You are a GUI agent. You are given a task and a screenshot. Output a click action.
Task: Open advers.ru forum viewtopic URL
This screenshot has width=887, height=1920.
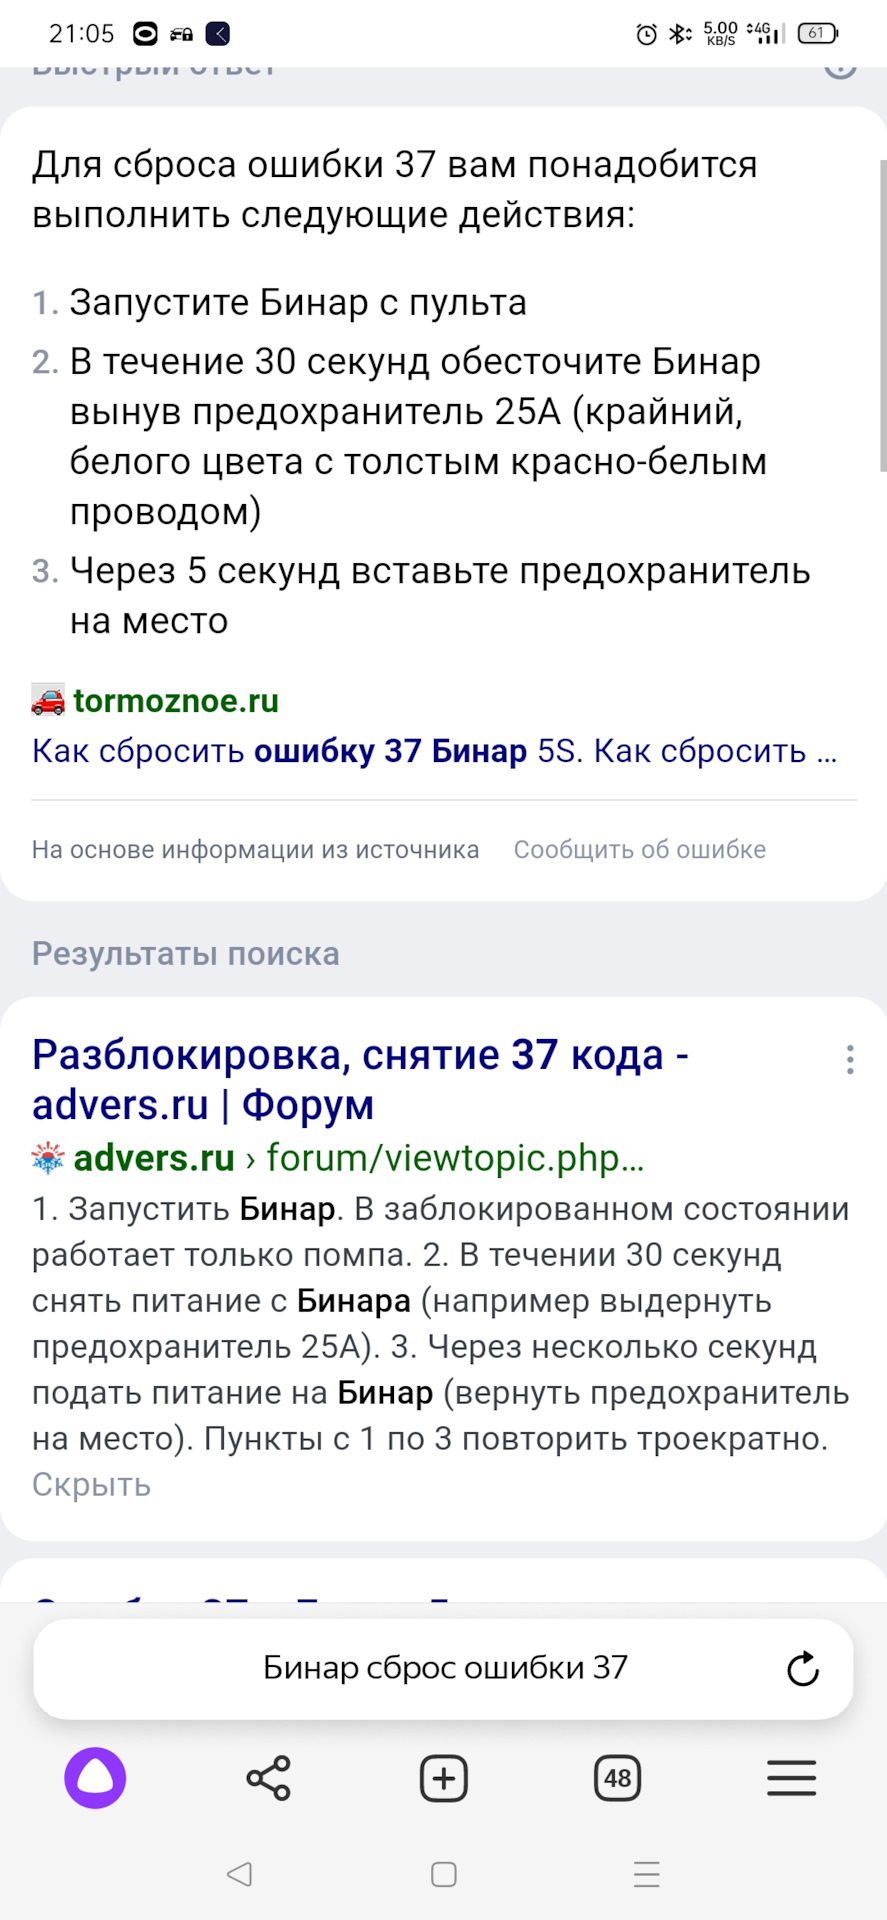(x=455, y=1158)
